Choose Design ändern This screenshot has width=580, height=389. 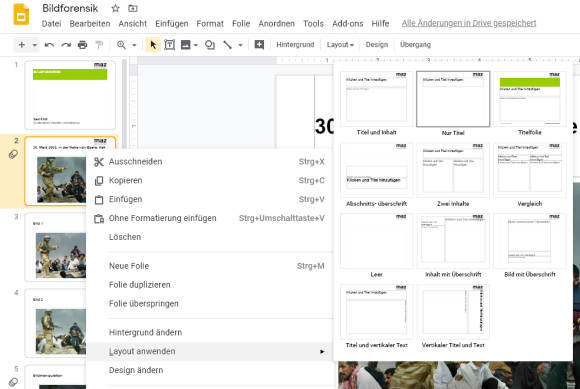(x=210, y=370)
